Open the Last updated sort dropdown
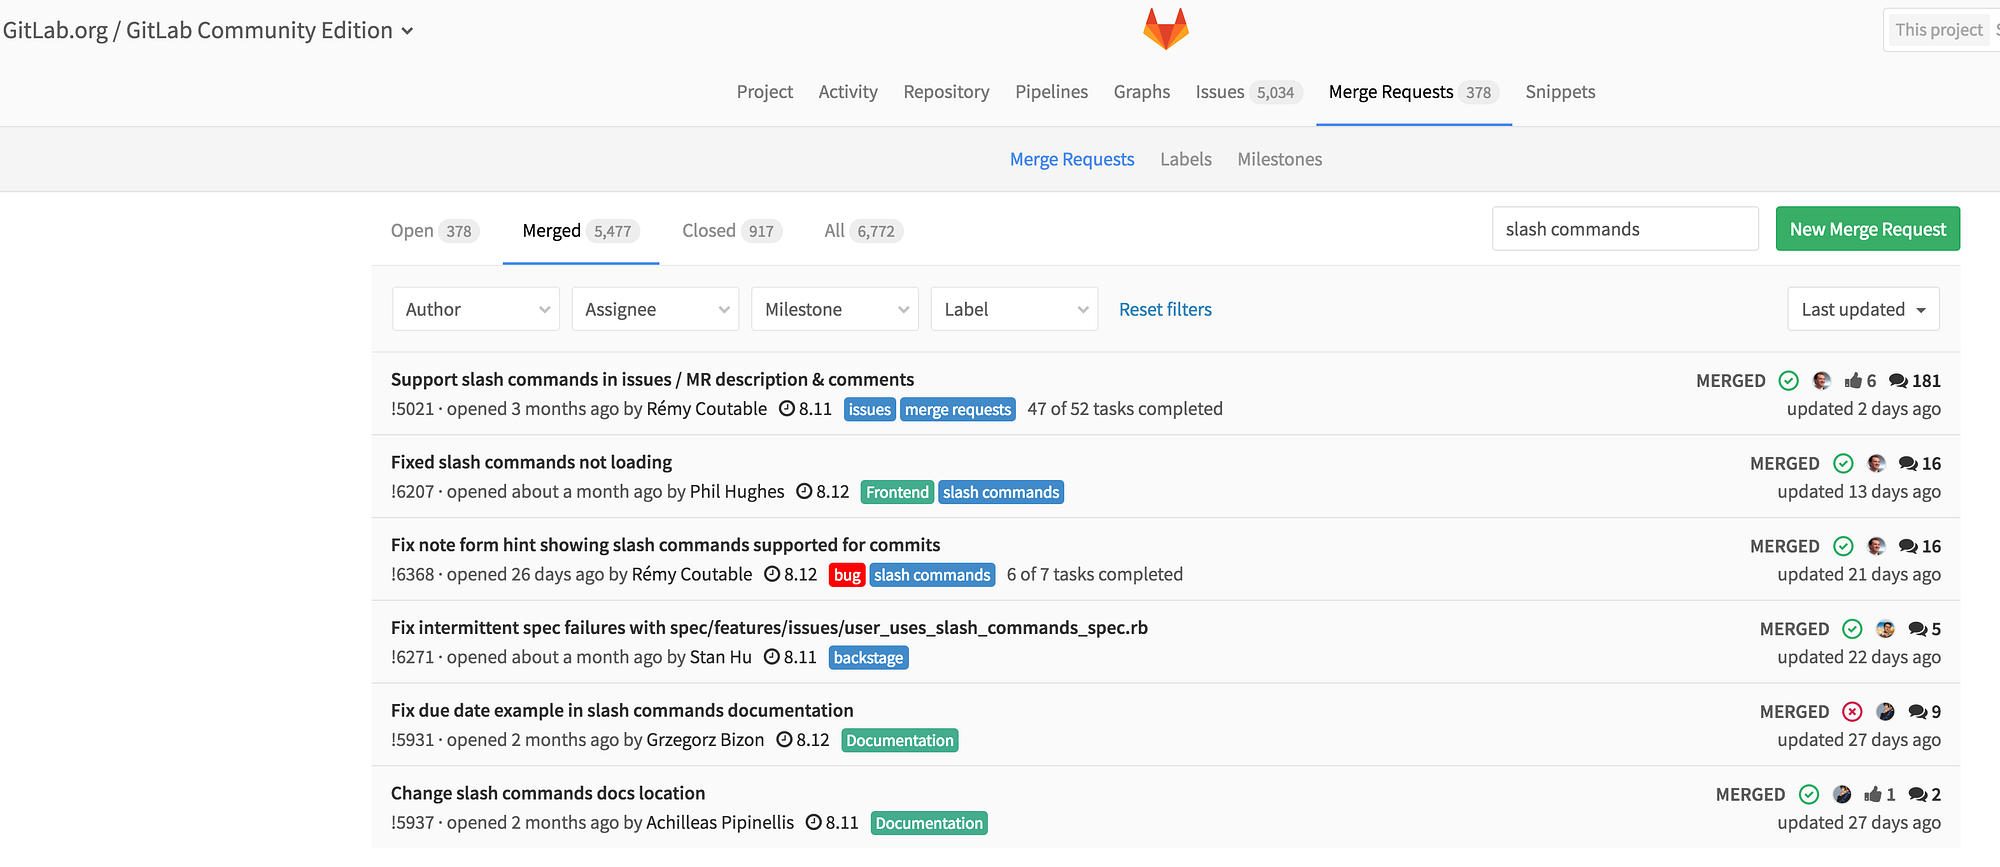Screen dimensions: 2000x867 point(1863,310)
